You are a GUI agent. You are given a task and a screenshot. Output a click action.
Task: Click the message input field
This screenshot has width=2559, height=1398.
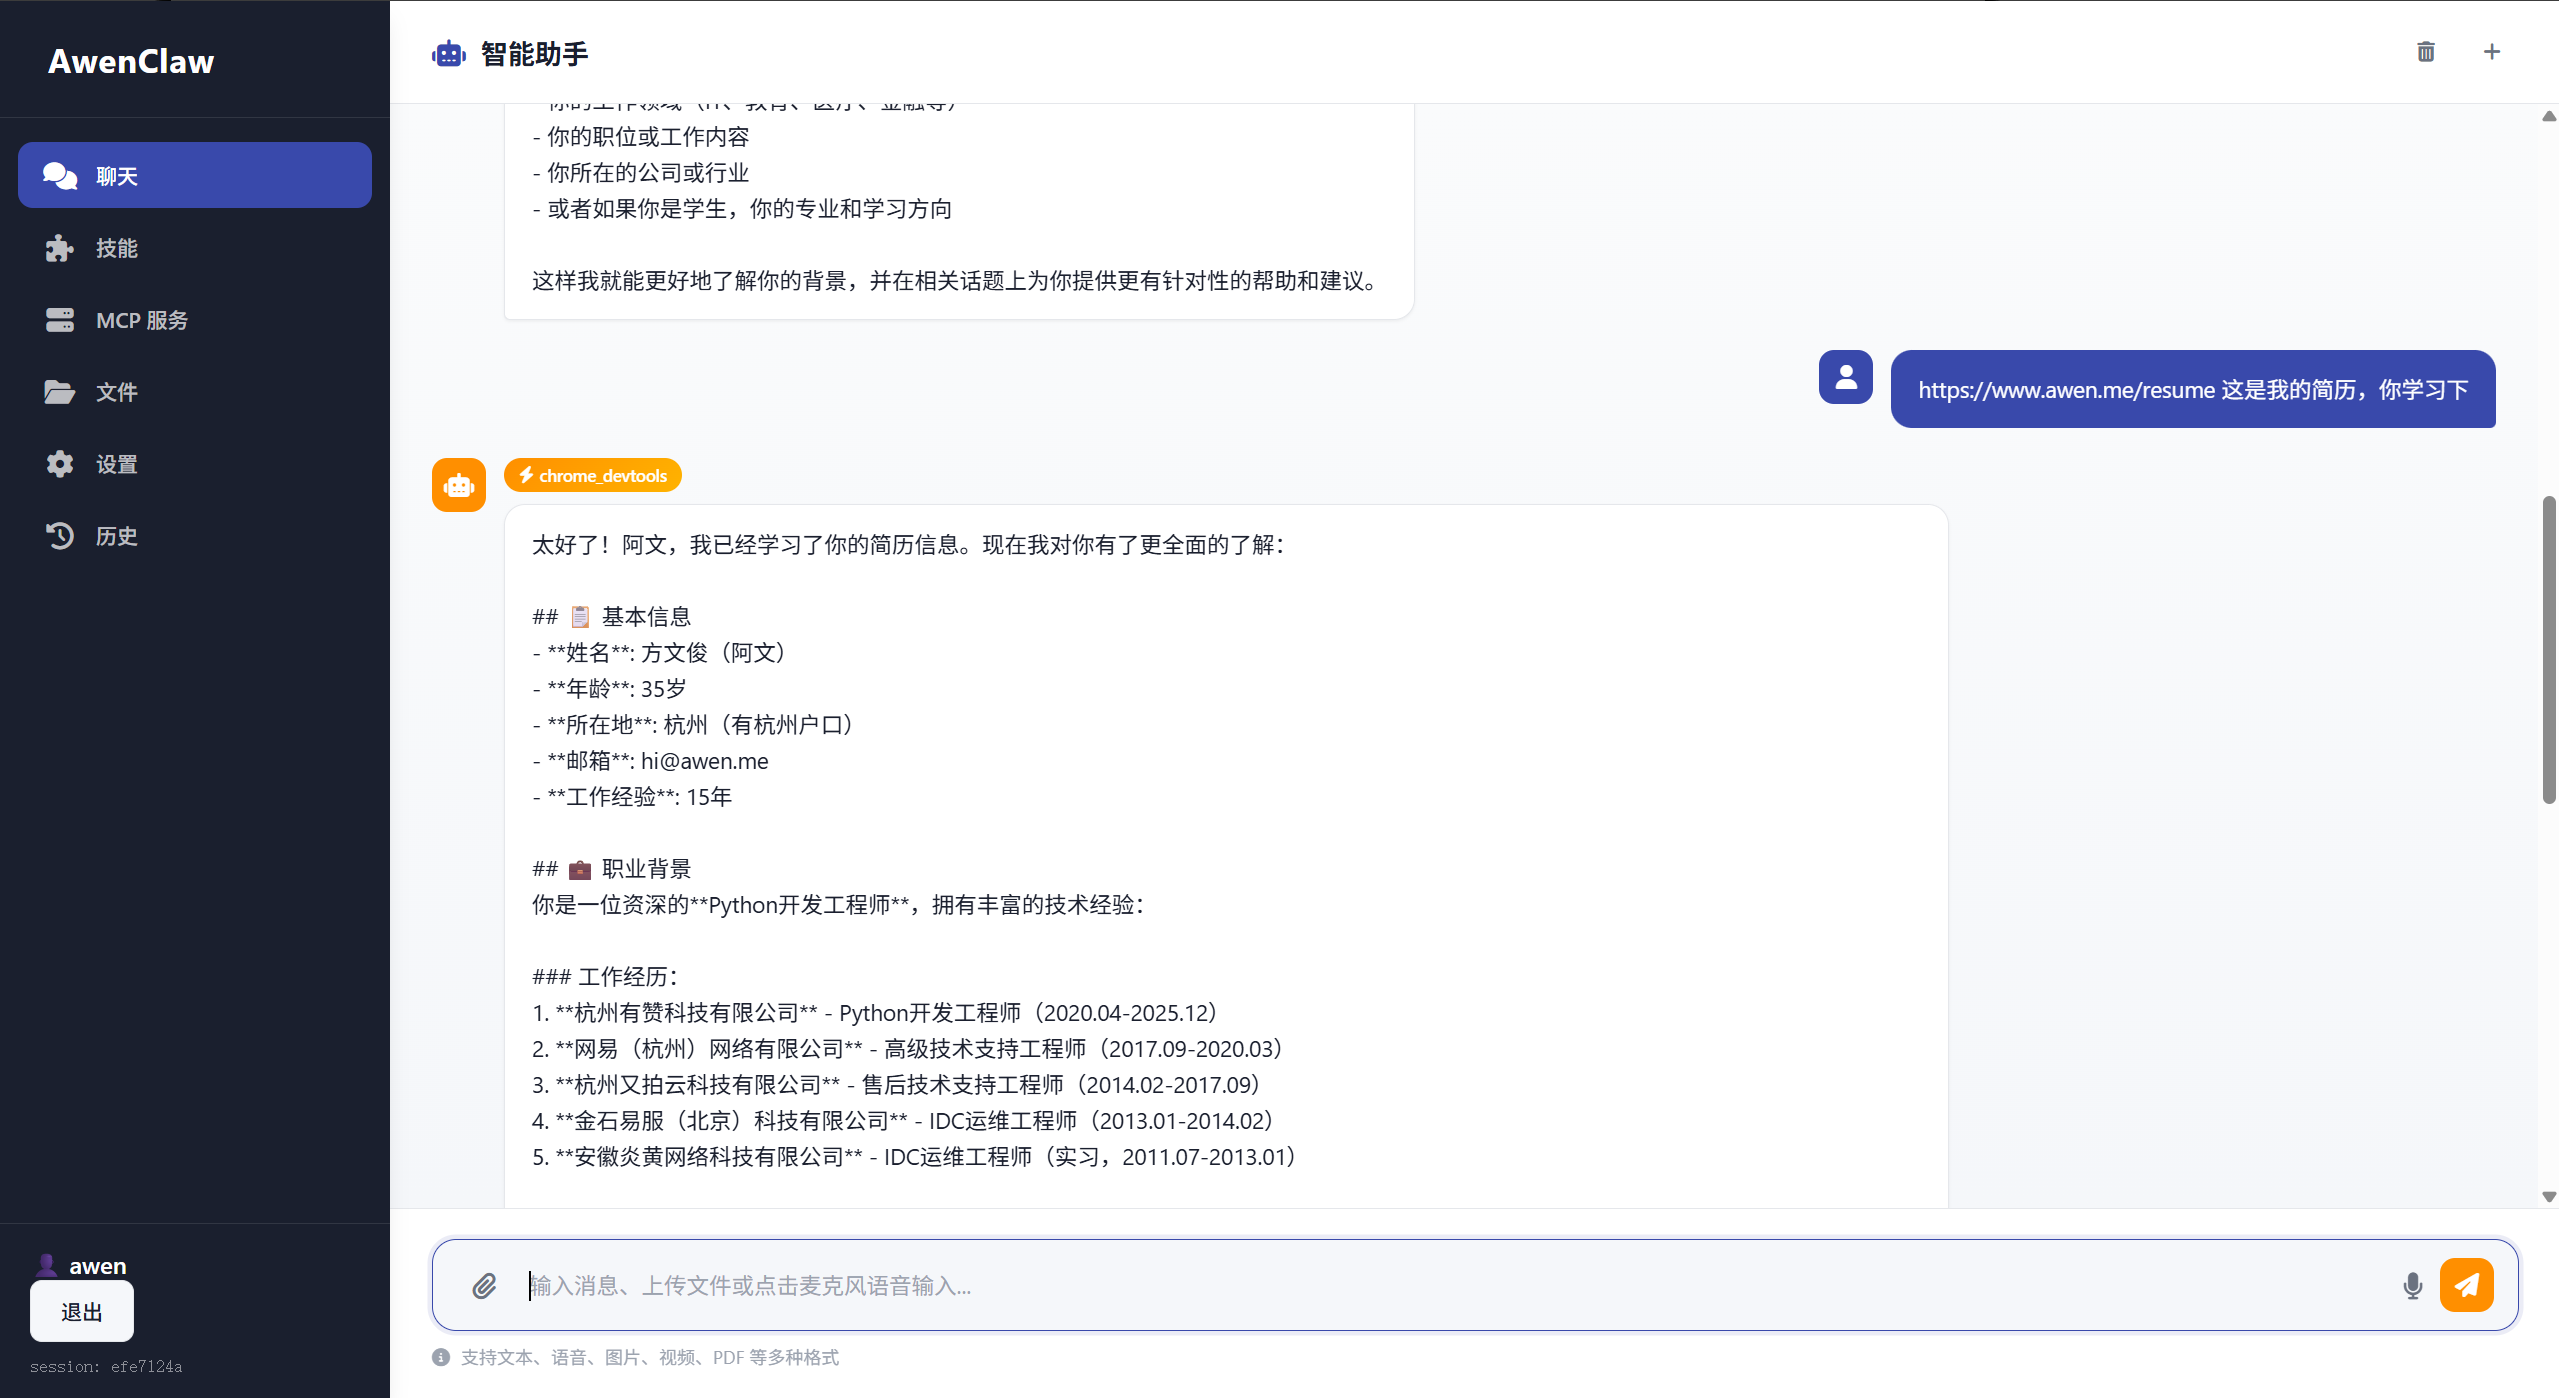point(1200,1284)
